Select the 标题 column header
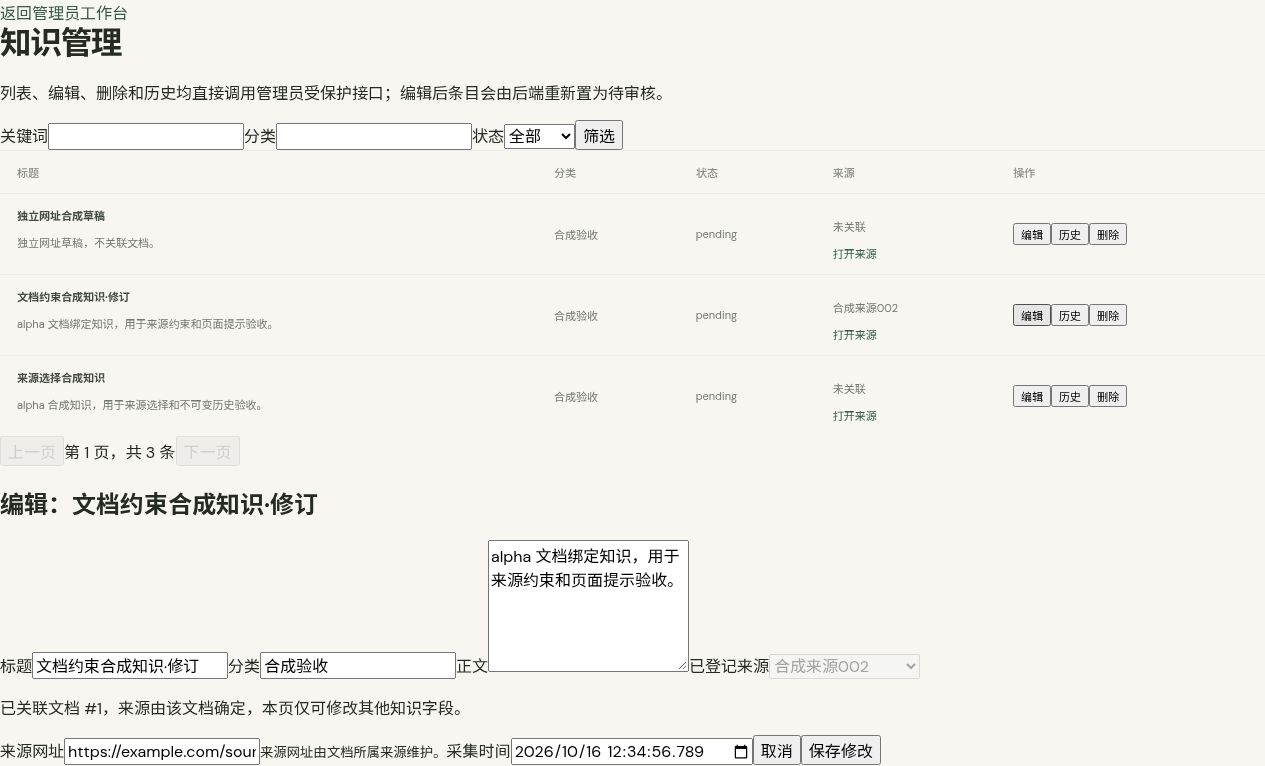The image size is (1265, 766). click(x=28, y=173)
